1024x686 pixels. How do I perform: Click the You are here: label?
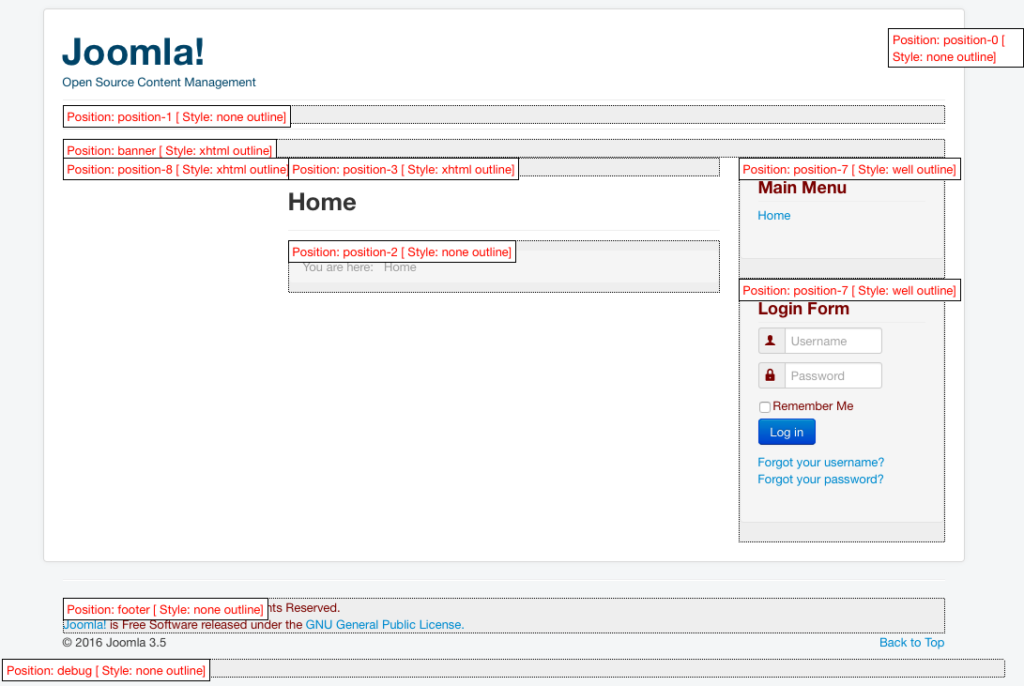click(x=338, y=267)
